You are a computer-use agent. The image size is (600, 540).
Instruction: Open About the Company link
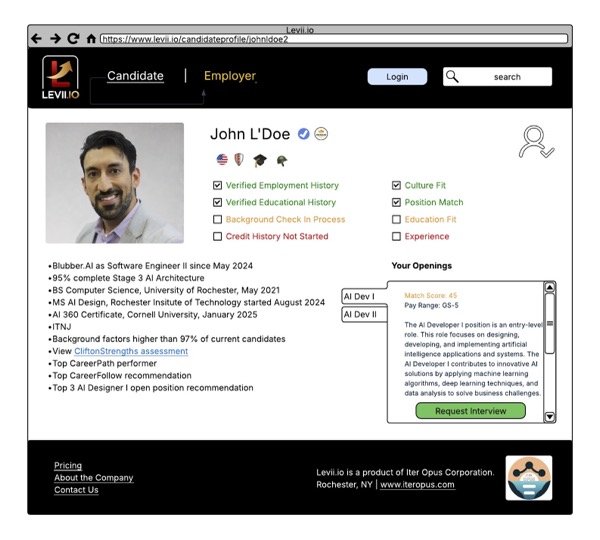(94, 478)
